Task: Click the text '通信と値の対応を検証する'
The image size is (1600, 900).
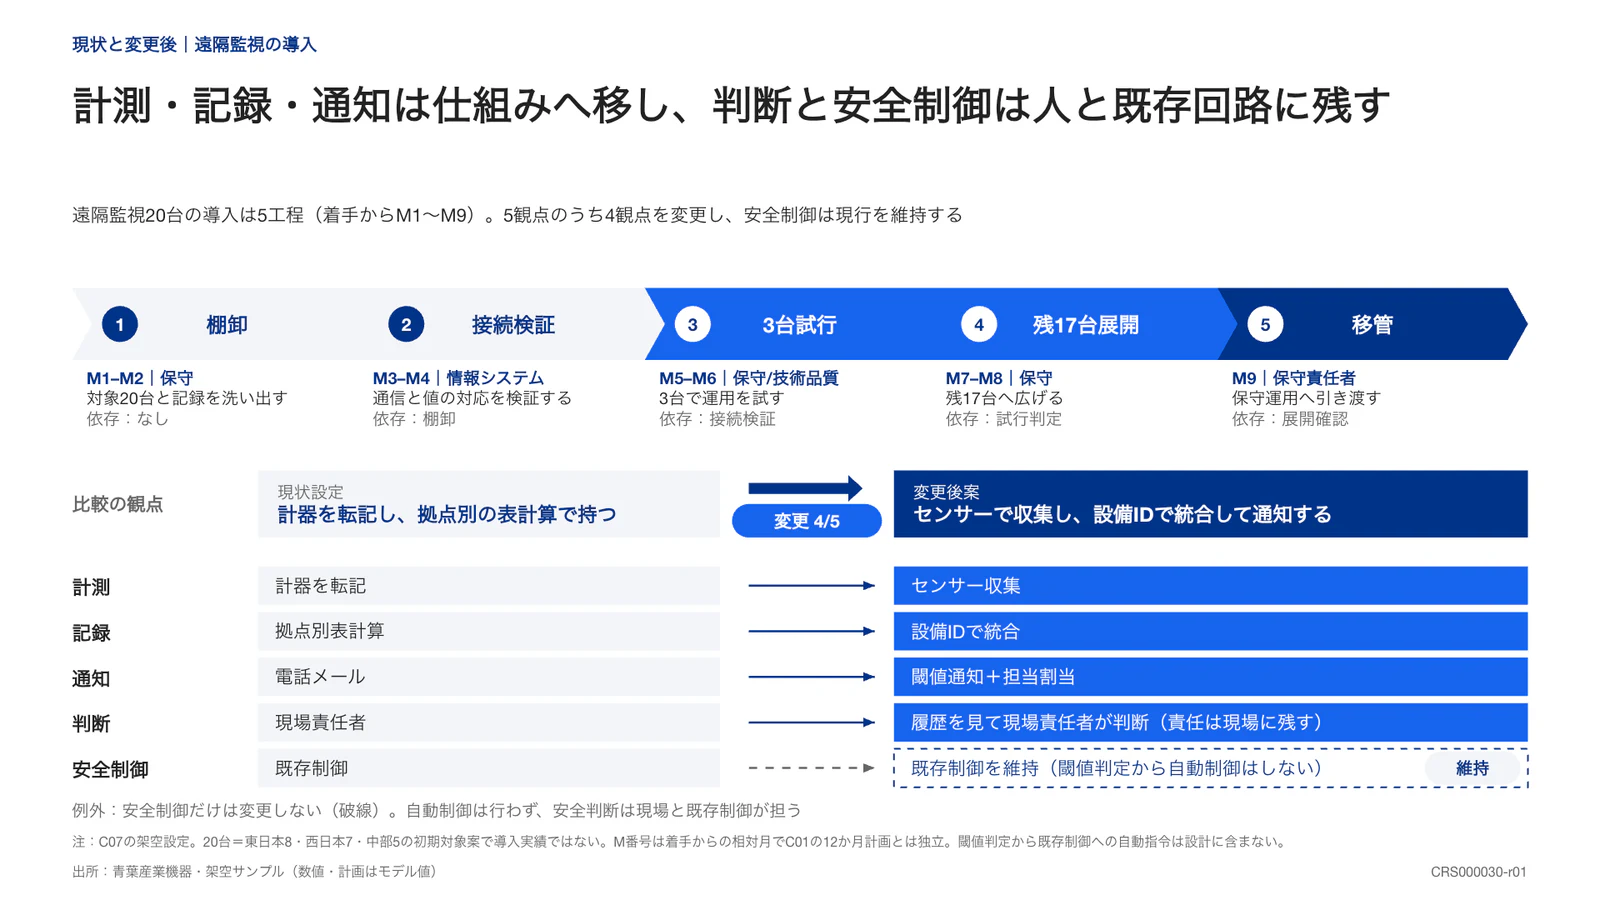Action: pos(473,398)
